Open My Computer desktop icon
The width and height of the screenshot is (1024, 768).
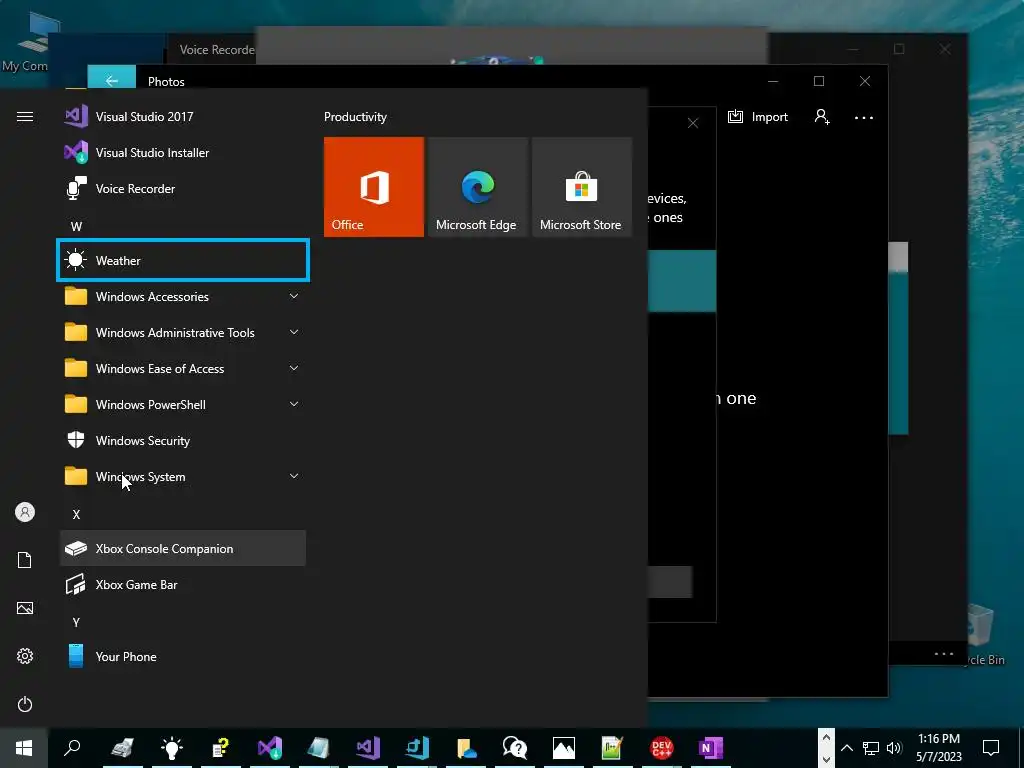(35, 40)
